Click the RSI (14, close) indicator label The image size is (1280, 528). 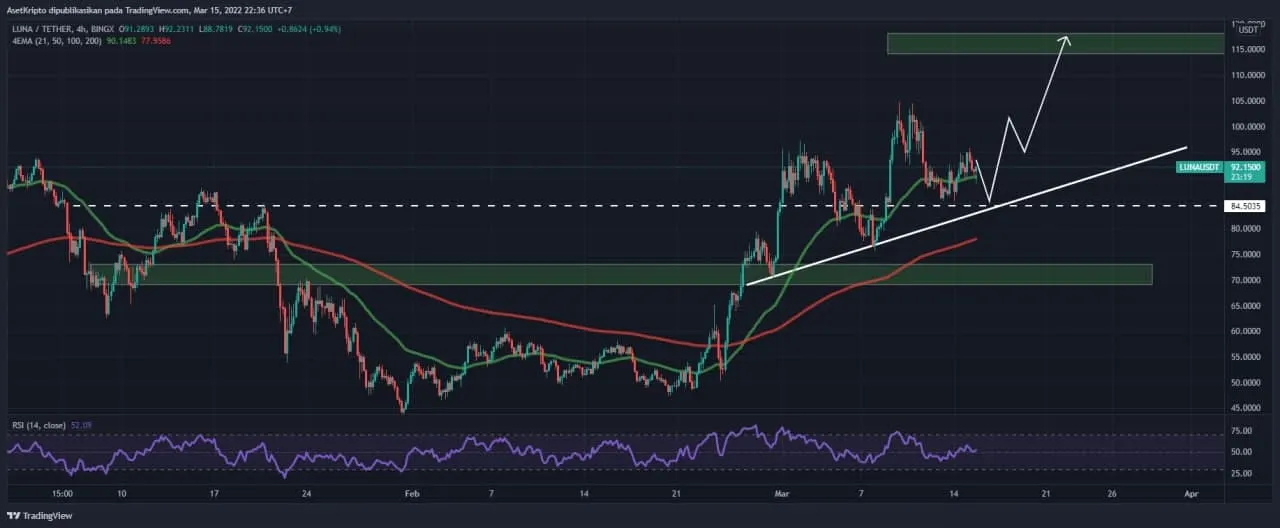click(x=40, y=425)
